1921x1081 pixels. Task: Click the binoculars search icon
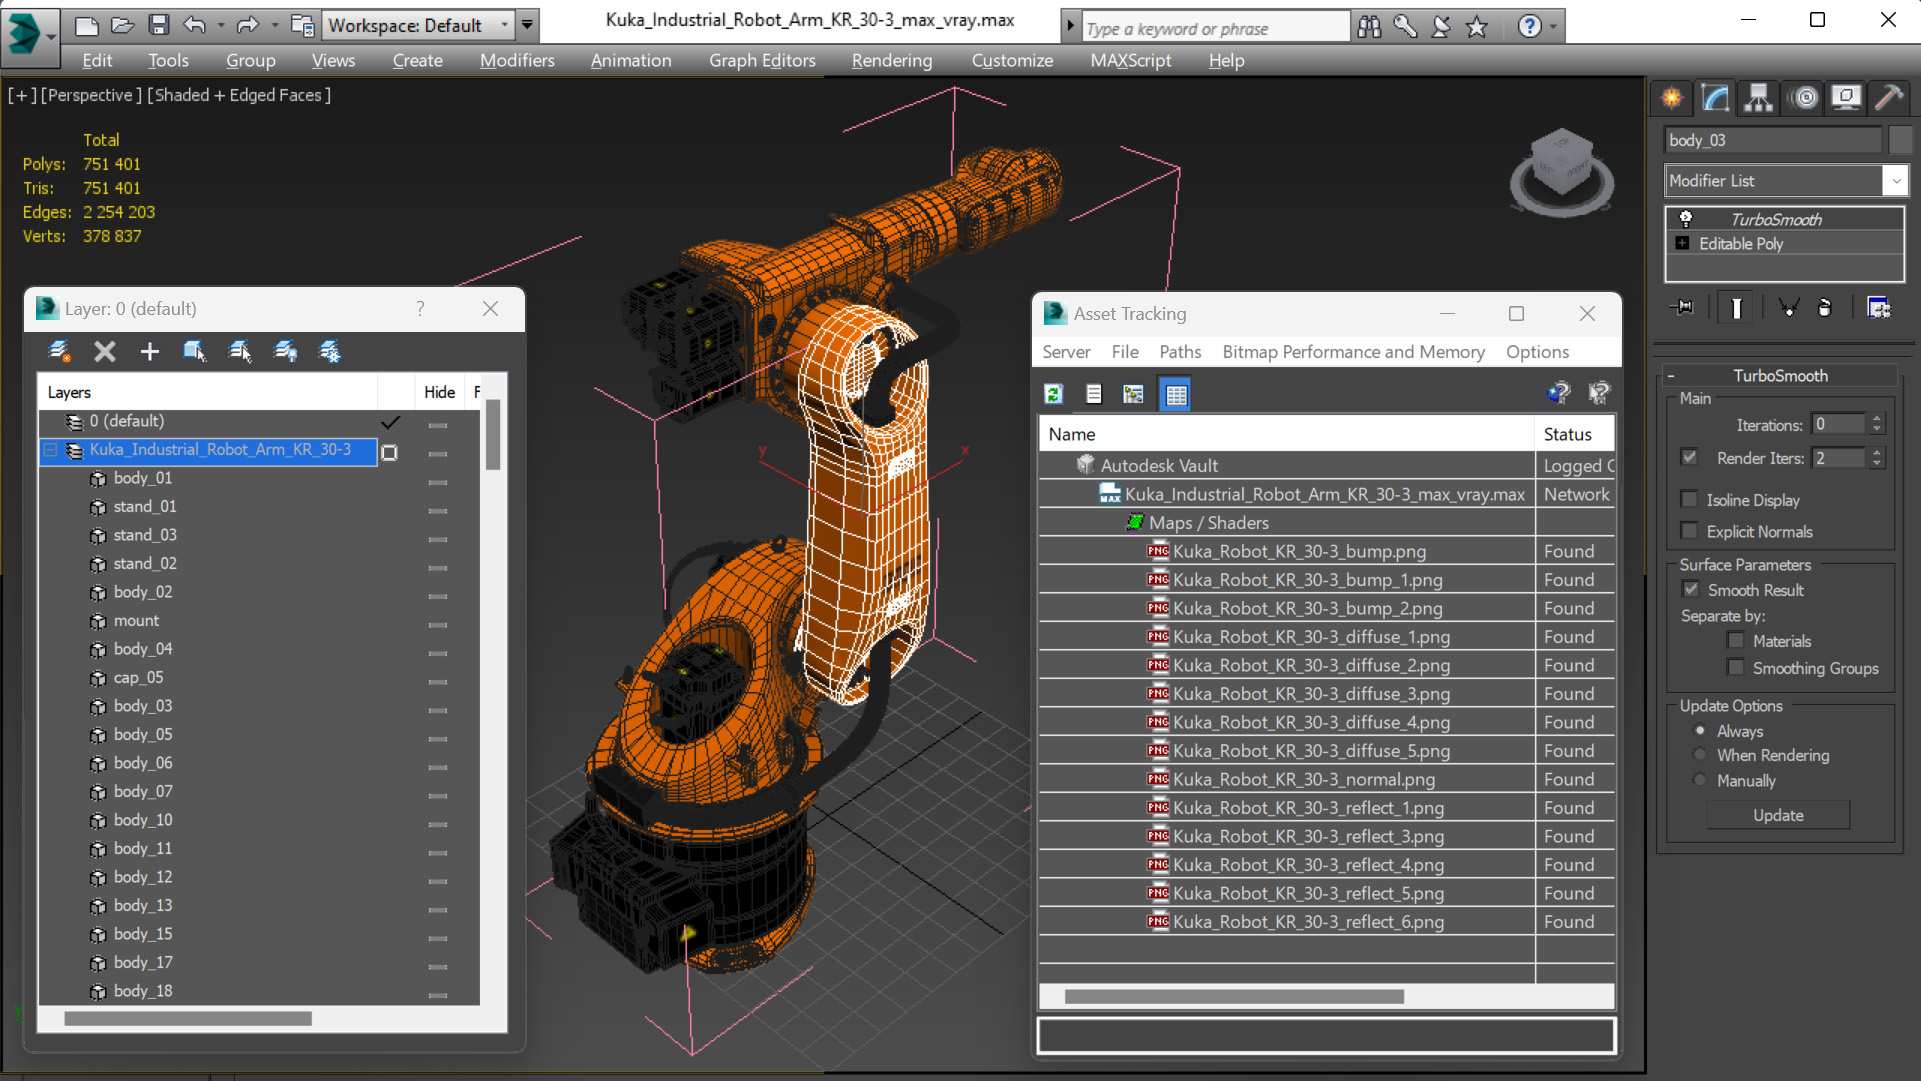[1369, 27]
